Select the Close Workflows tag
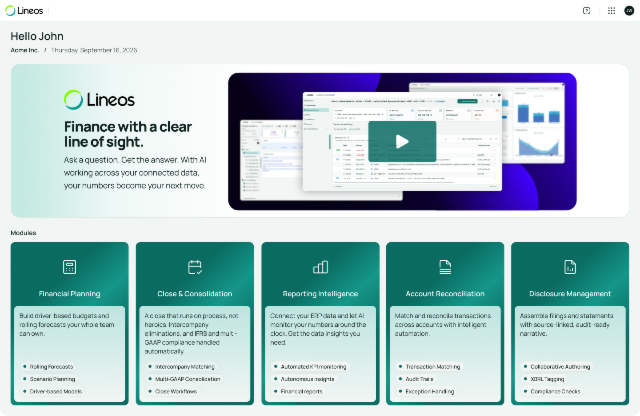The height and width of the screenshot is (416, 640). (x=173, y=391)
